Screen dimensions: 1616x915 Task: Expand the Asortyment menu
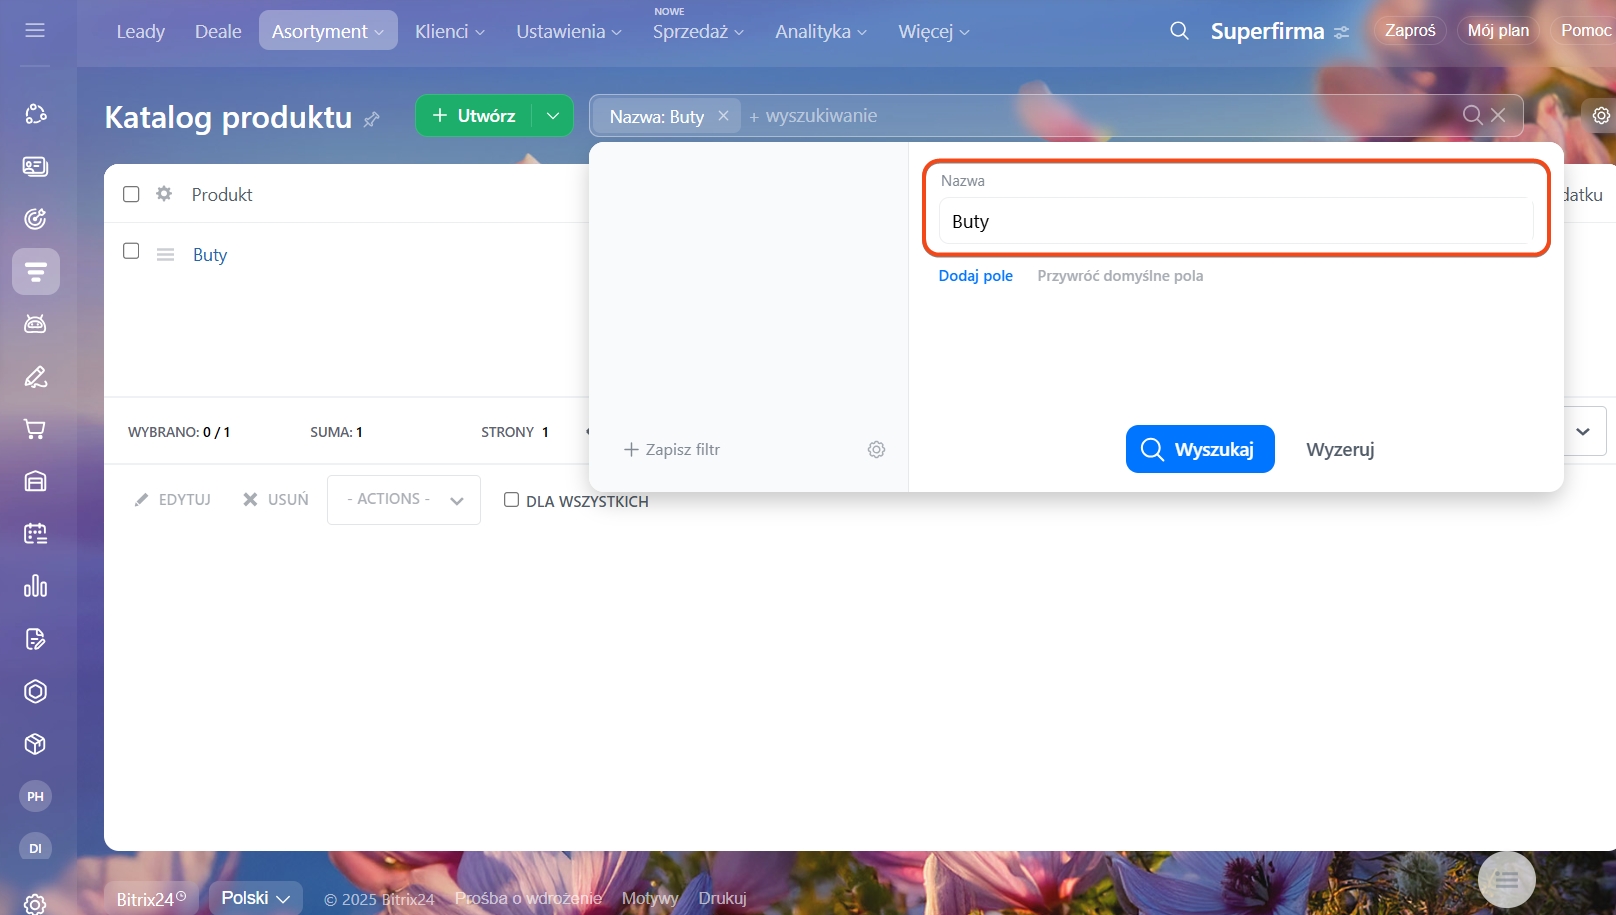coord(328,31)
